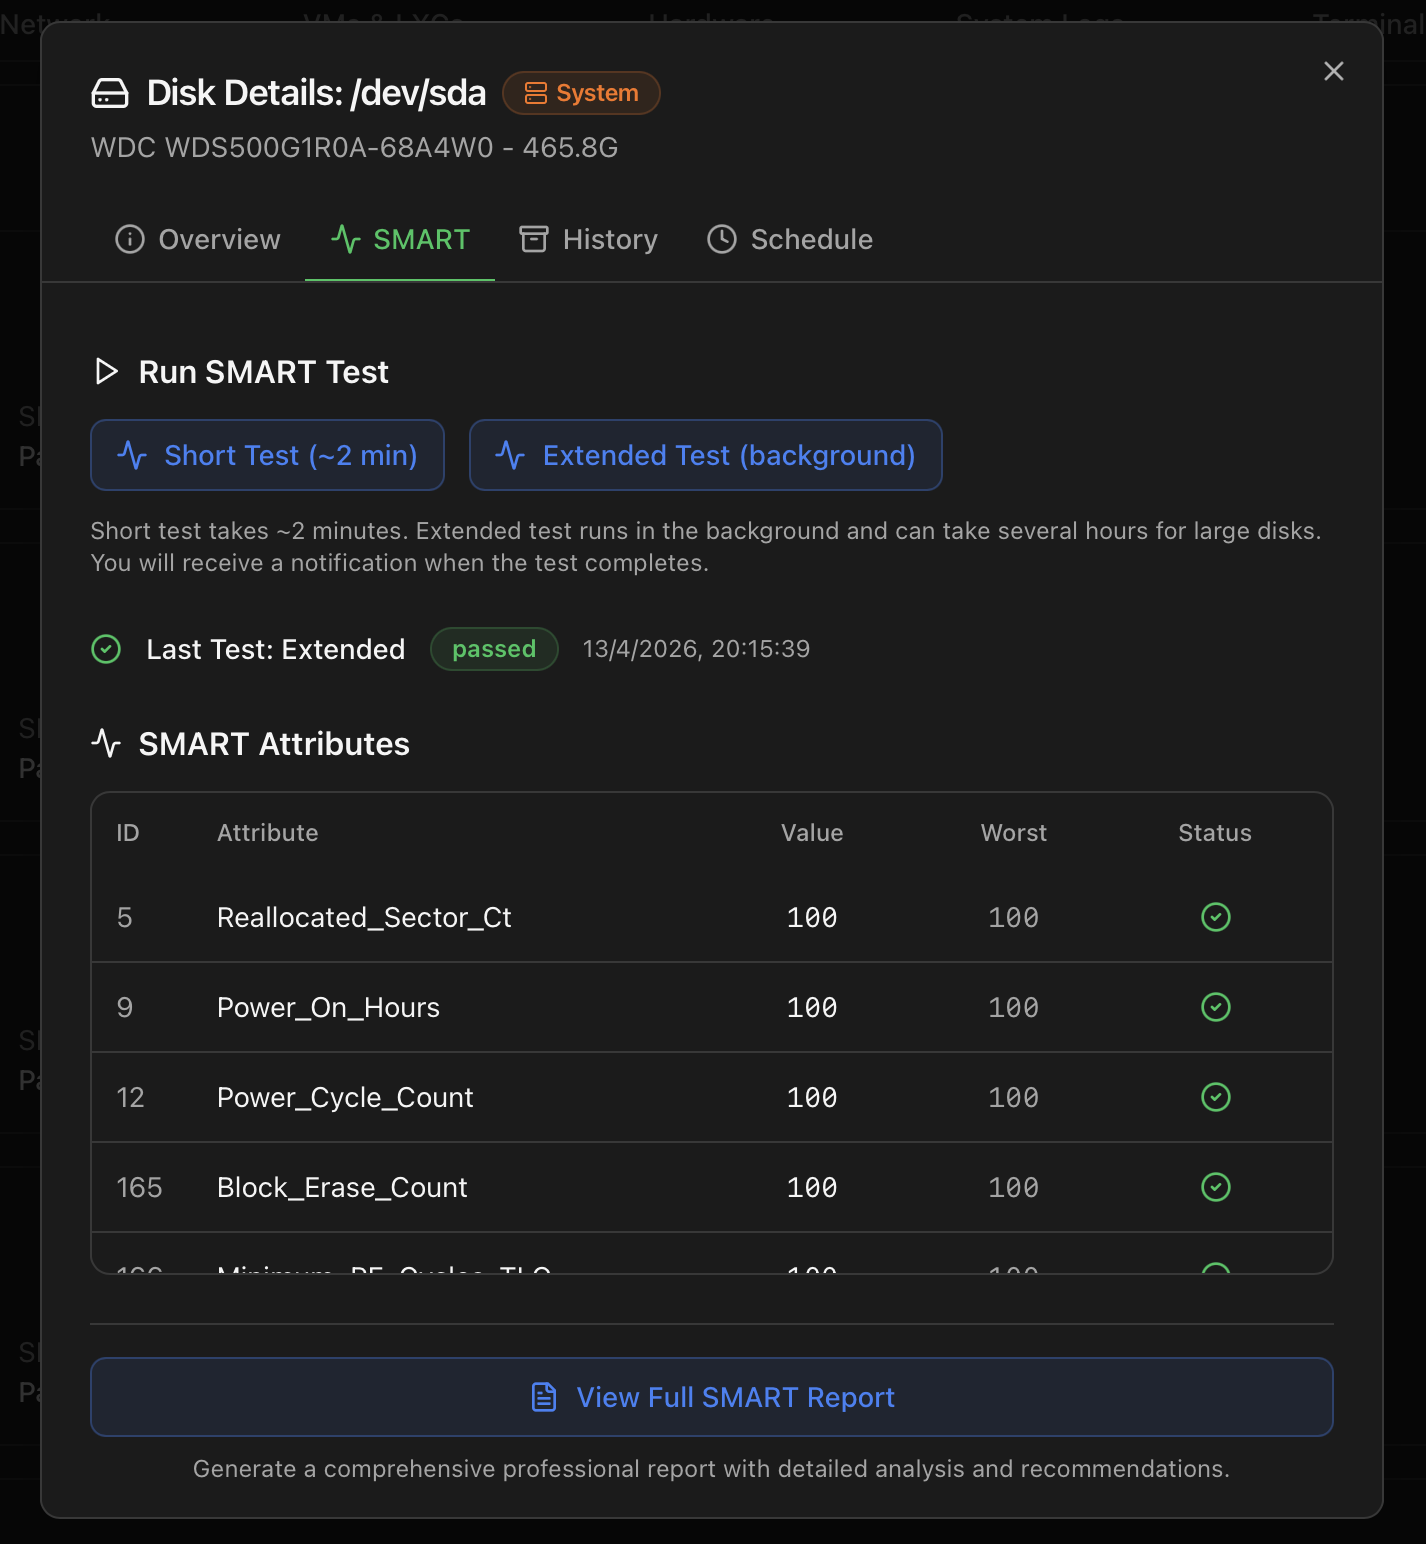This screenshot has width=1426, height=1544.
Task: Click the green check icon beside Last Test
Action: point(106,650)
